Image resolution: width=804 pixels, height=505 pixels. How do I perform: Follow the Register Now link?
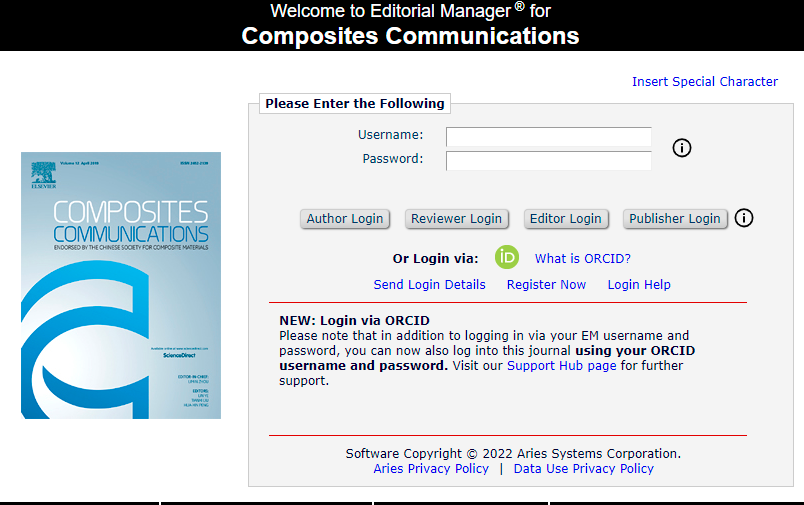pos(546,285)
